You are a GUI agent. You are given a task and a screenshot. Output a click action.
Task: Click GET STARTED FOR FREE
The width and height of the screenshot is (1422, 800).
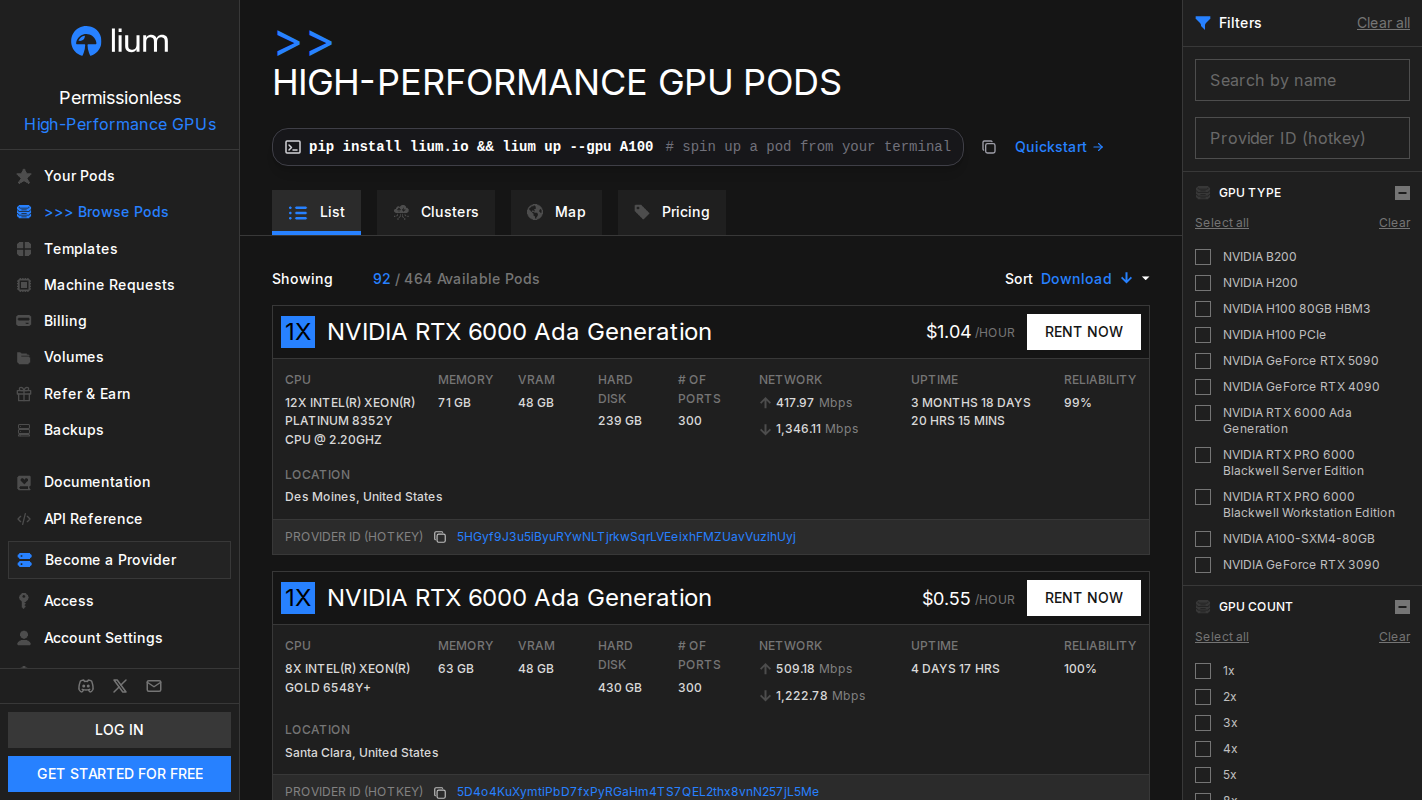(119, 774)
